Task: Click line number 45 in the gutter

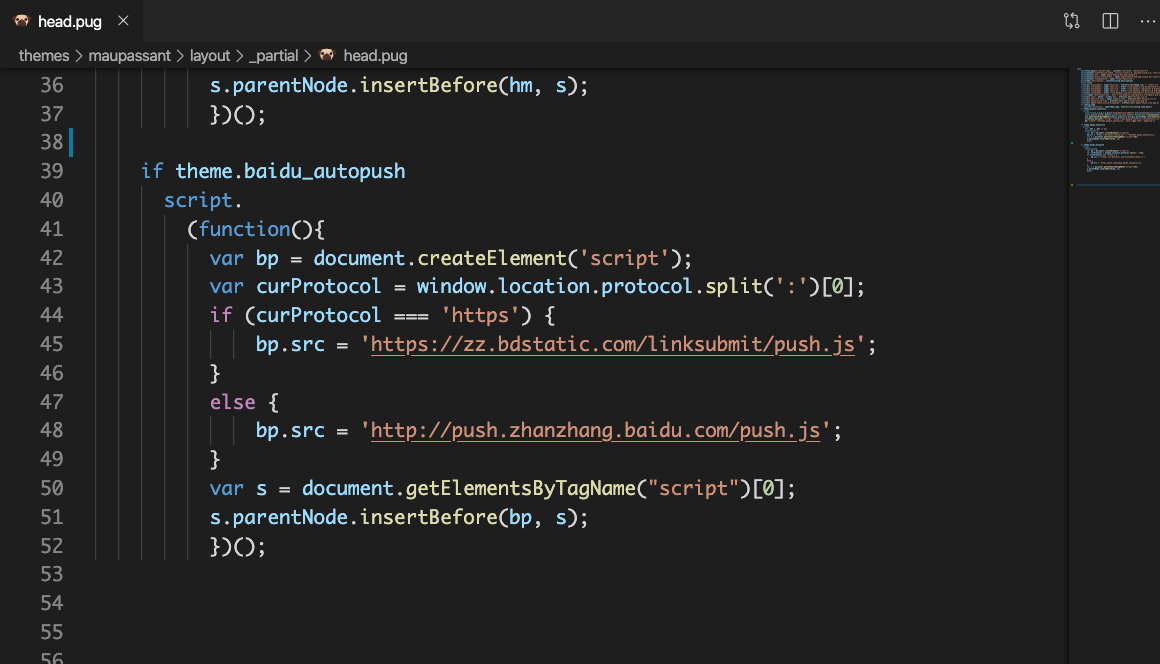Action: [51, 344]
